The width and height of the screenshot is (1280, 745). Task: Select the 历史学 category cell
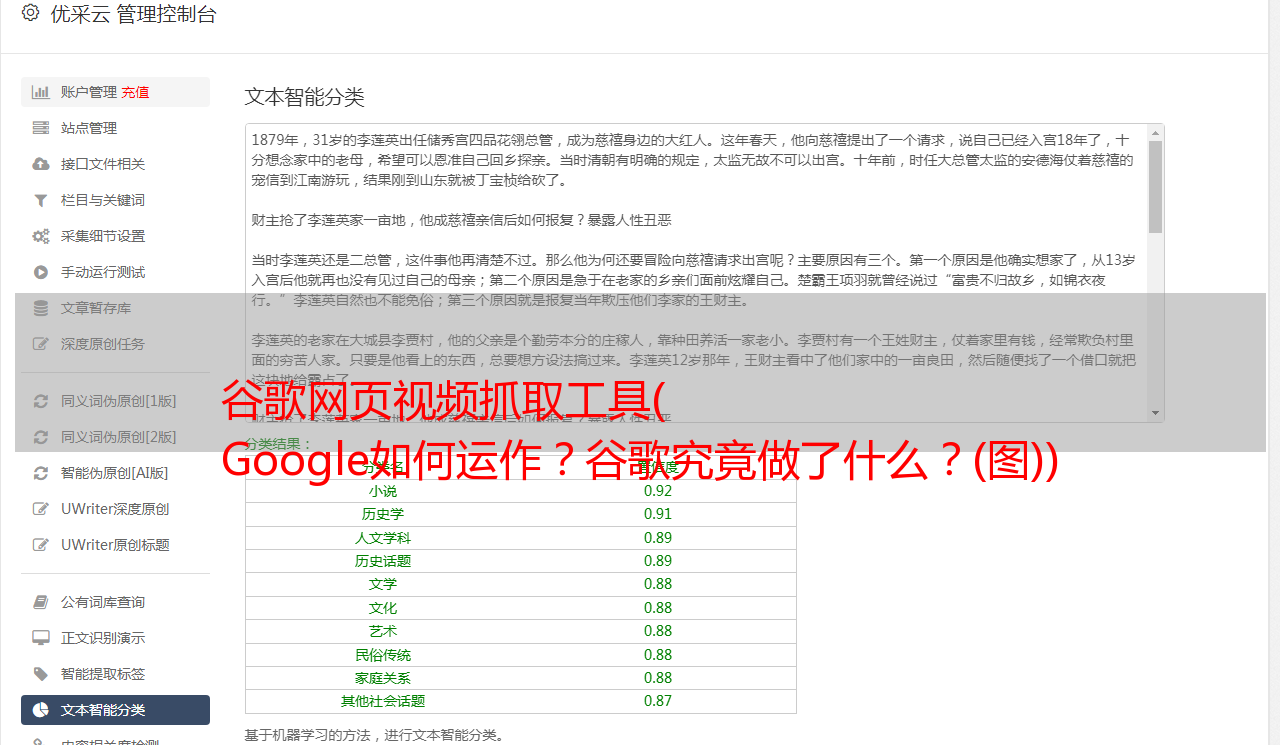[x=383, y=514]
